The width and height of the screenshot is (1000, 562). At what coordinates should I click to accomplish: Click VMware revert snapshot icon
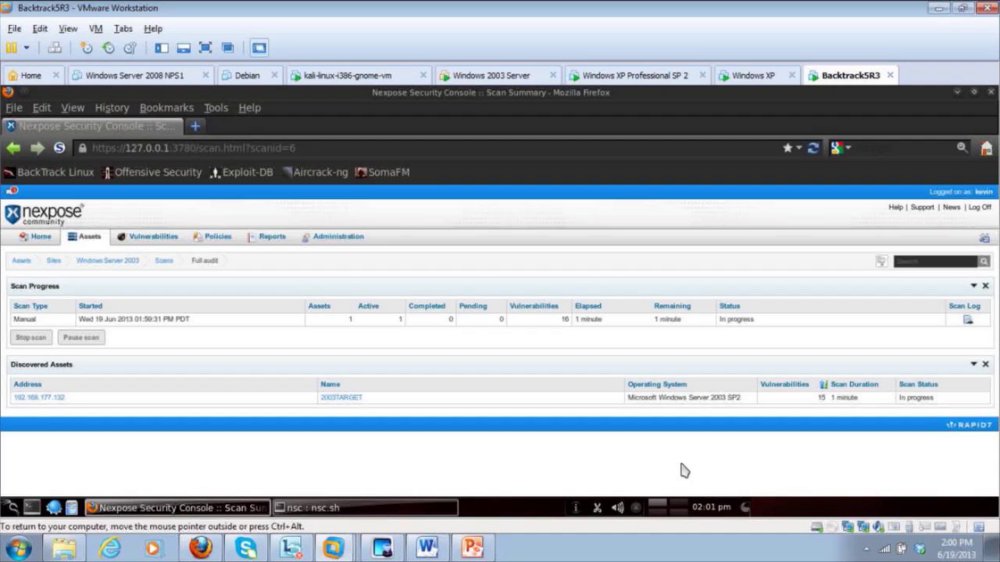(108, 48)
